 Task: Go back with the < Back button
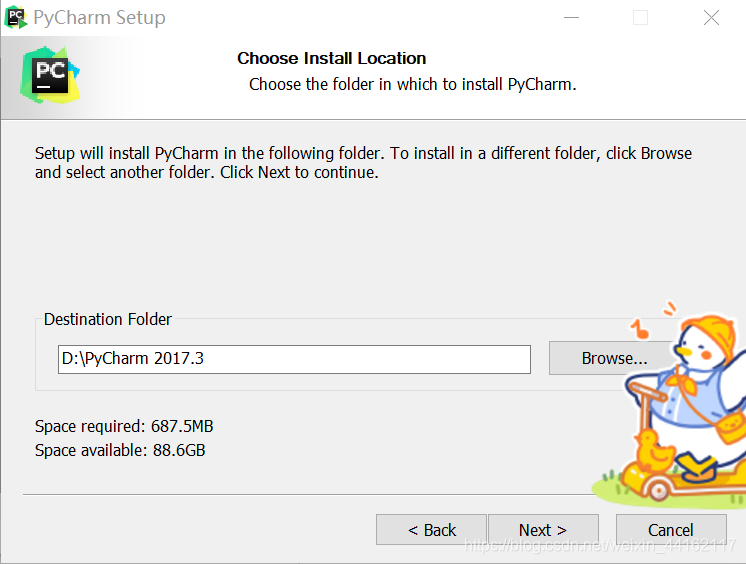[x=432, y=530]
